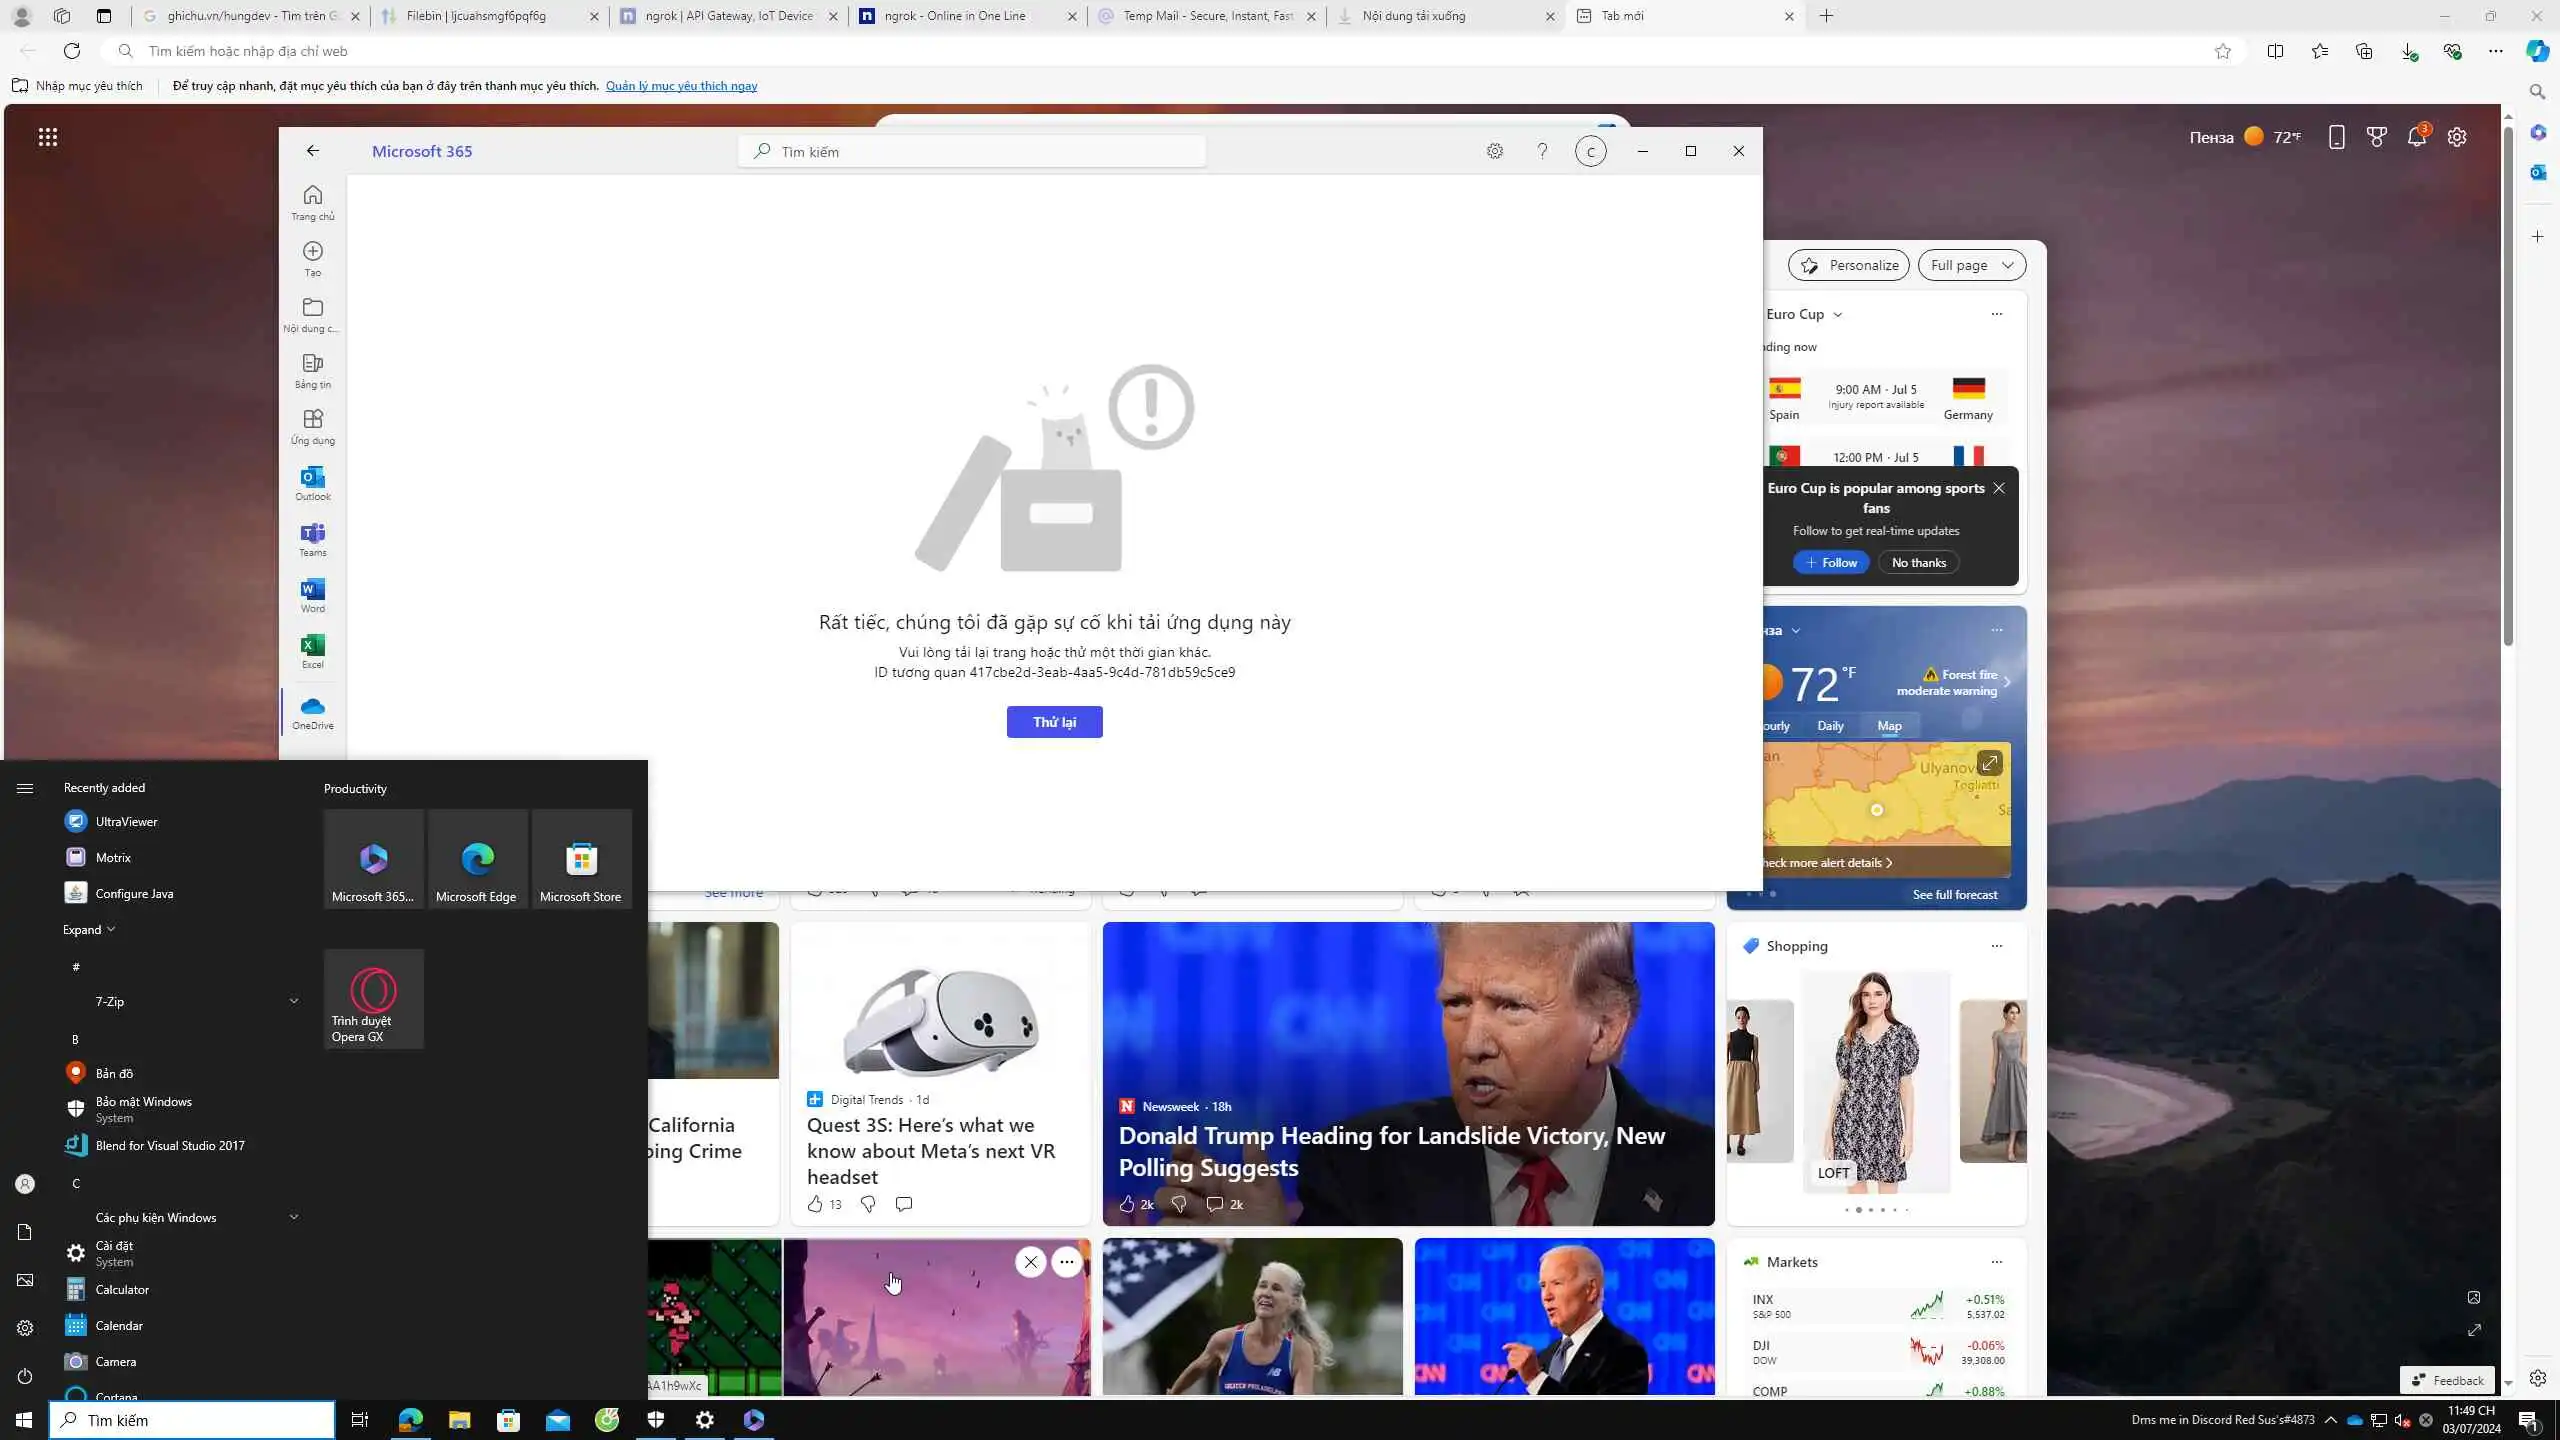This screenshot has width=2560, height=1440.
Task: Open the Ứng dụng apps icon
Action: (x=312, y=426)
